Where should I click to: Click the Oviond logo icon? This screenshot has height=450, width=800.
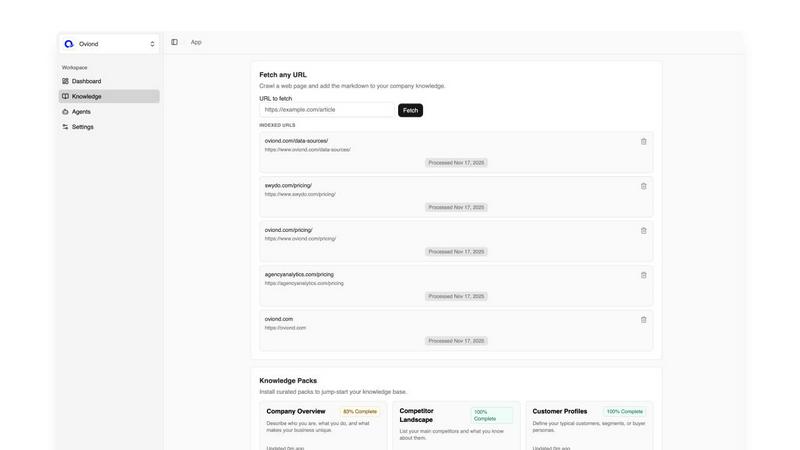pyautogui.click(x=69, y=44)
